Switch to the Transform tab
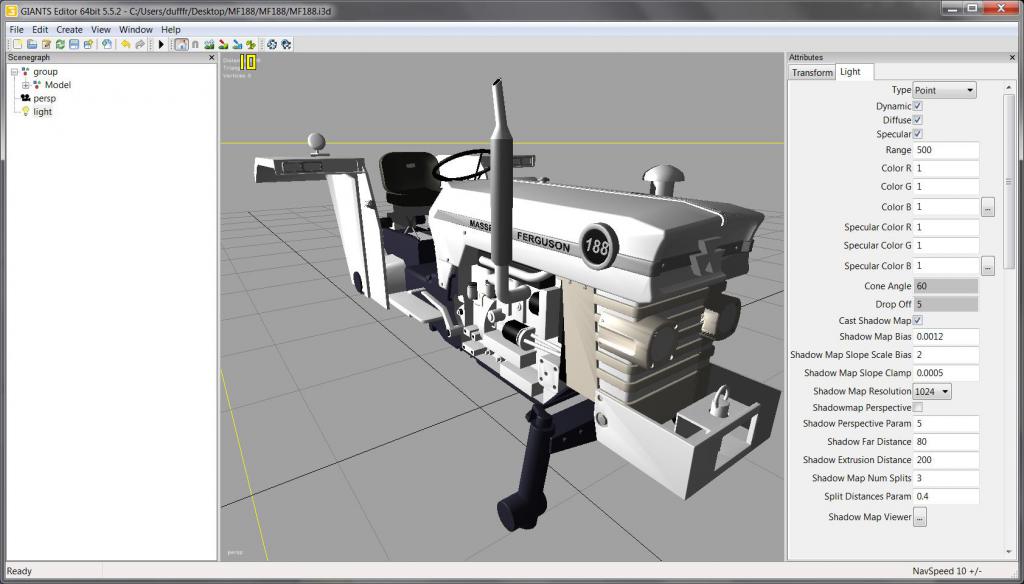The width and height of the screenshot is (1024, 584). pyautogui.click(x=812, y=73)
